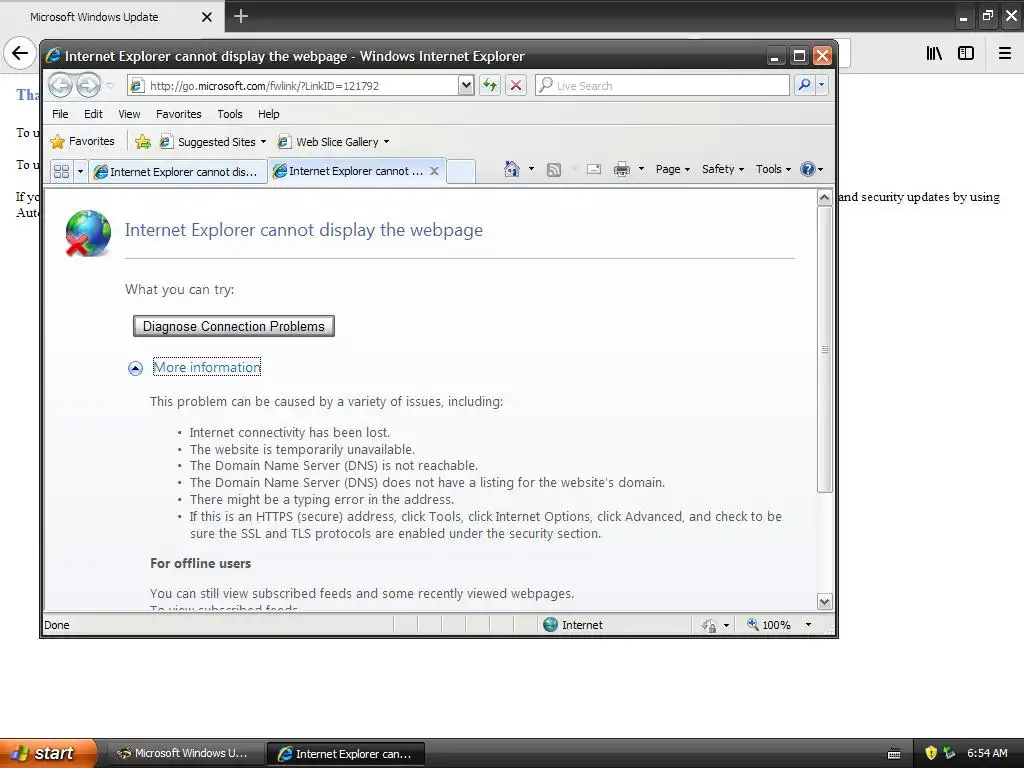Viewport: 1024px width, 768px height.
Task: Click the vertical scrollbar thumb
Action: point(824,349)
